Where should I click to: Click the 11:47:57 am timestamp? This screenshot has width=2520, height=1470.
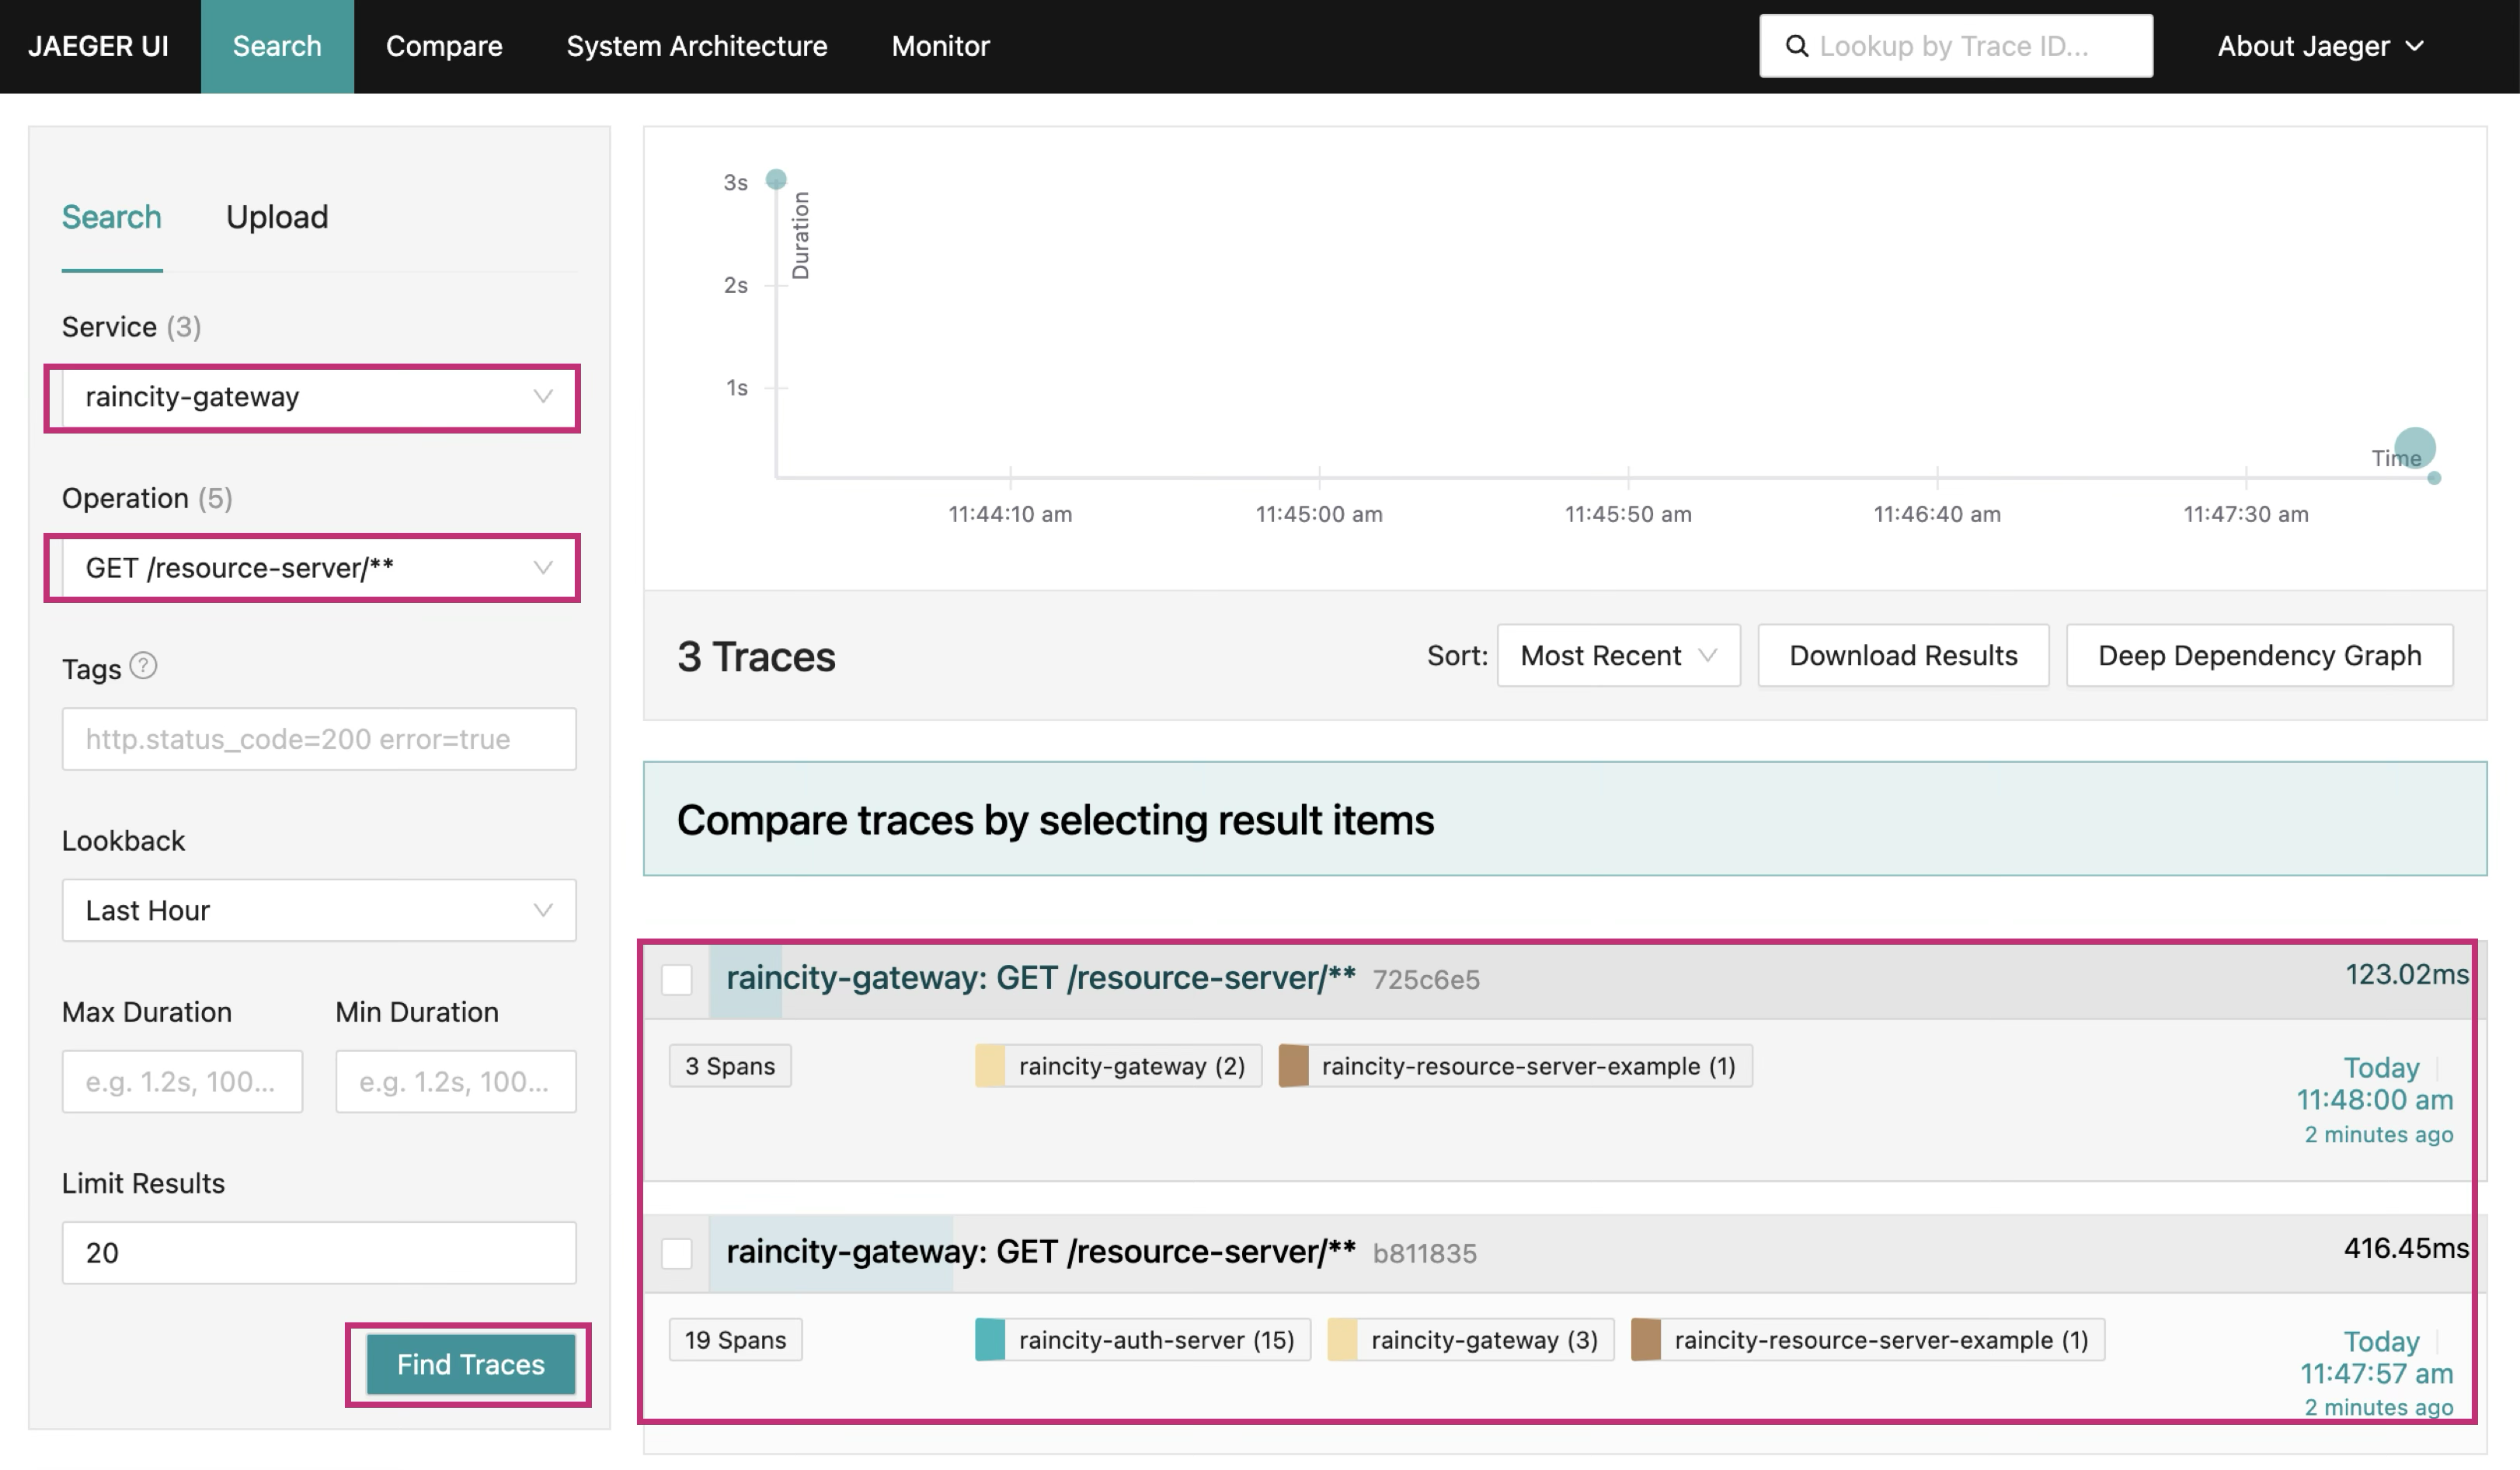2377,1374
